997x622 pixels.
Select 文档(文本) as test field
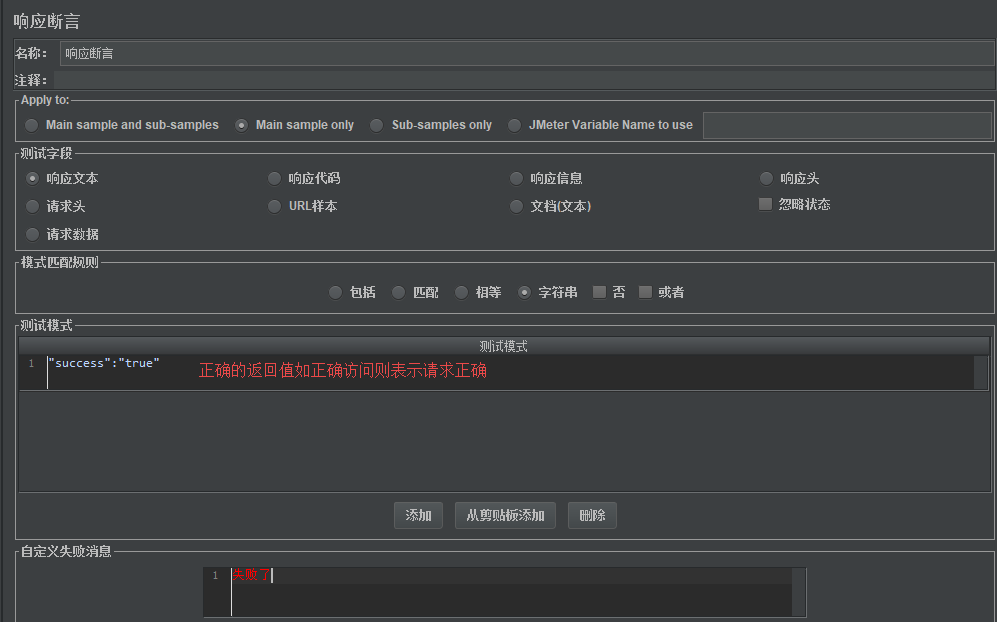point(516,206)
